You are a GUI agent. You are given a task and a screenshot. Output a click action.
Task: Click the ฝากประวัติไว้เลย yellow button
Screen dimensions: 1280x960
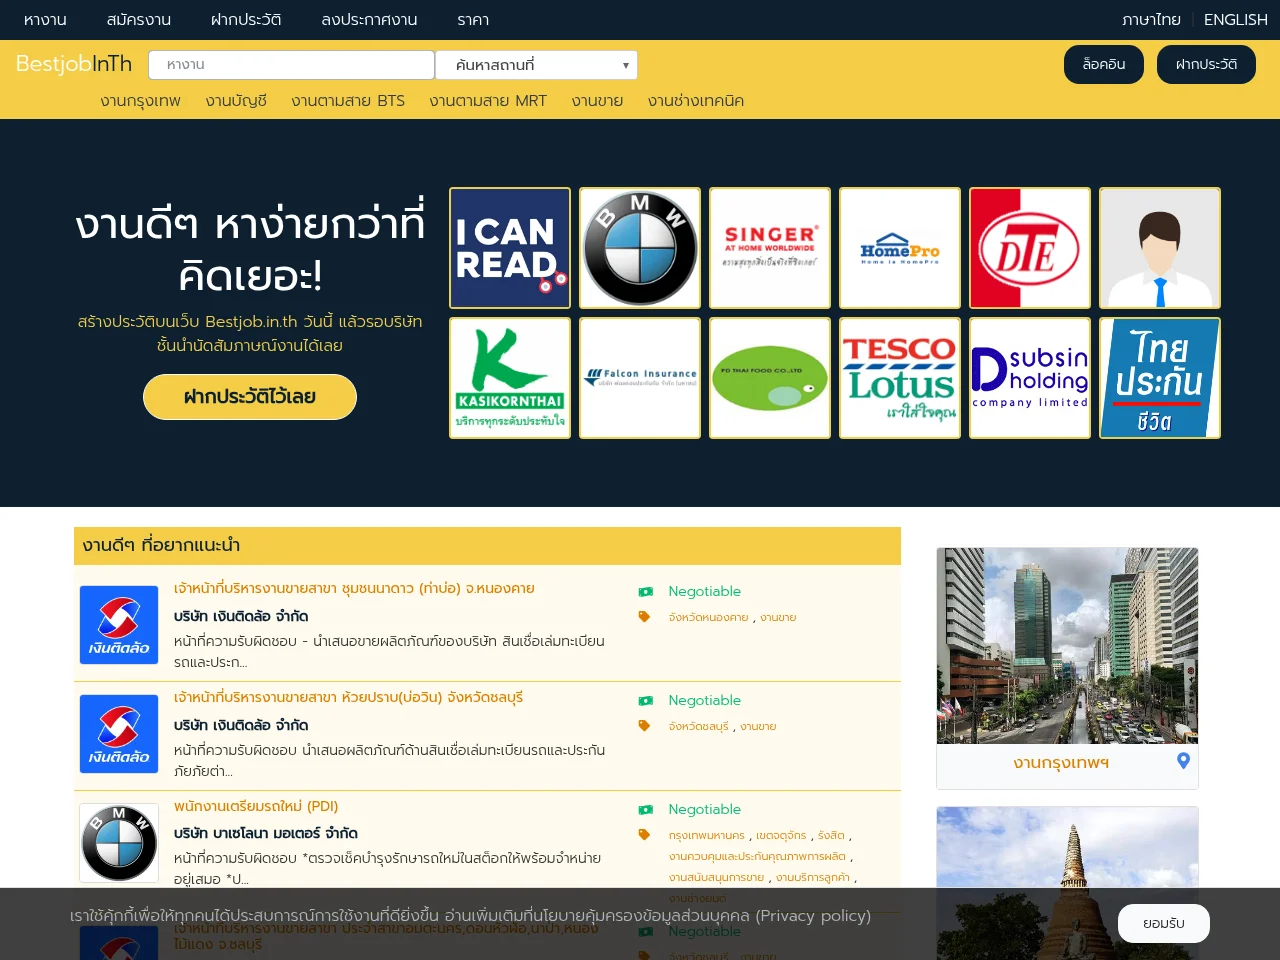(x=250, y=397)
